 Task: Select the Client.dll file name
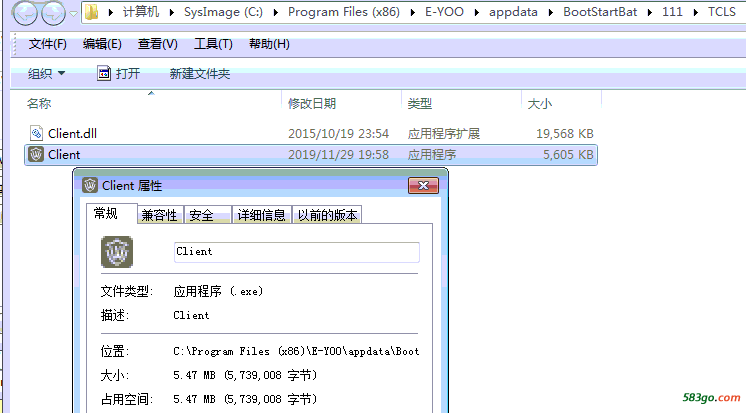72,134
